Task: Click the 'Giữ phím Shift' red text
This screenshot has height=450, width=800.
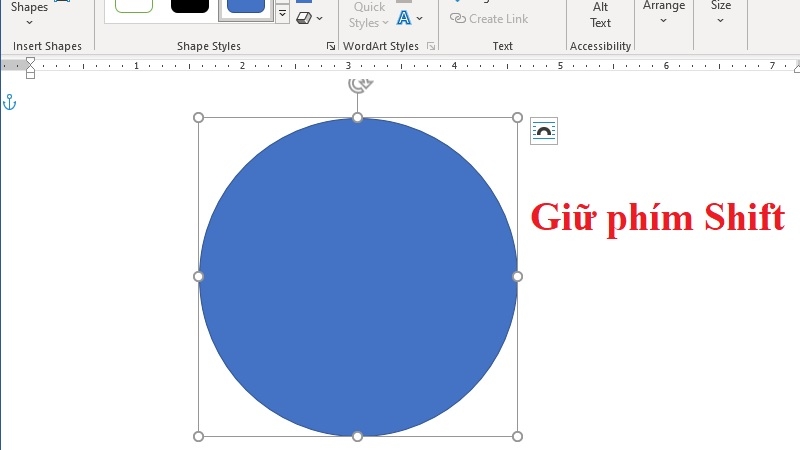Action: click(658, 218)
